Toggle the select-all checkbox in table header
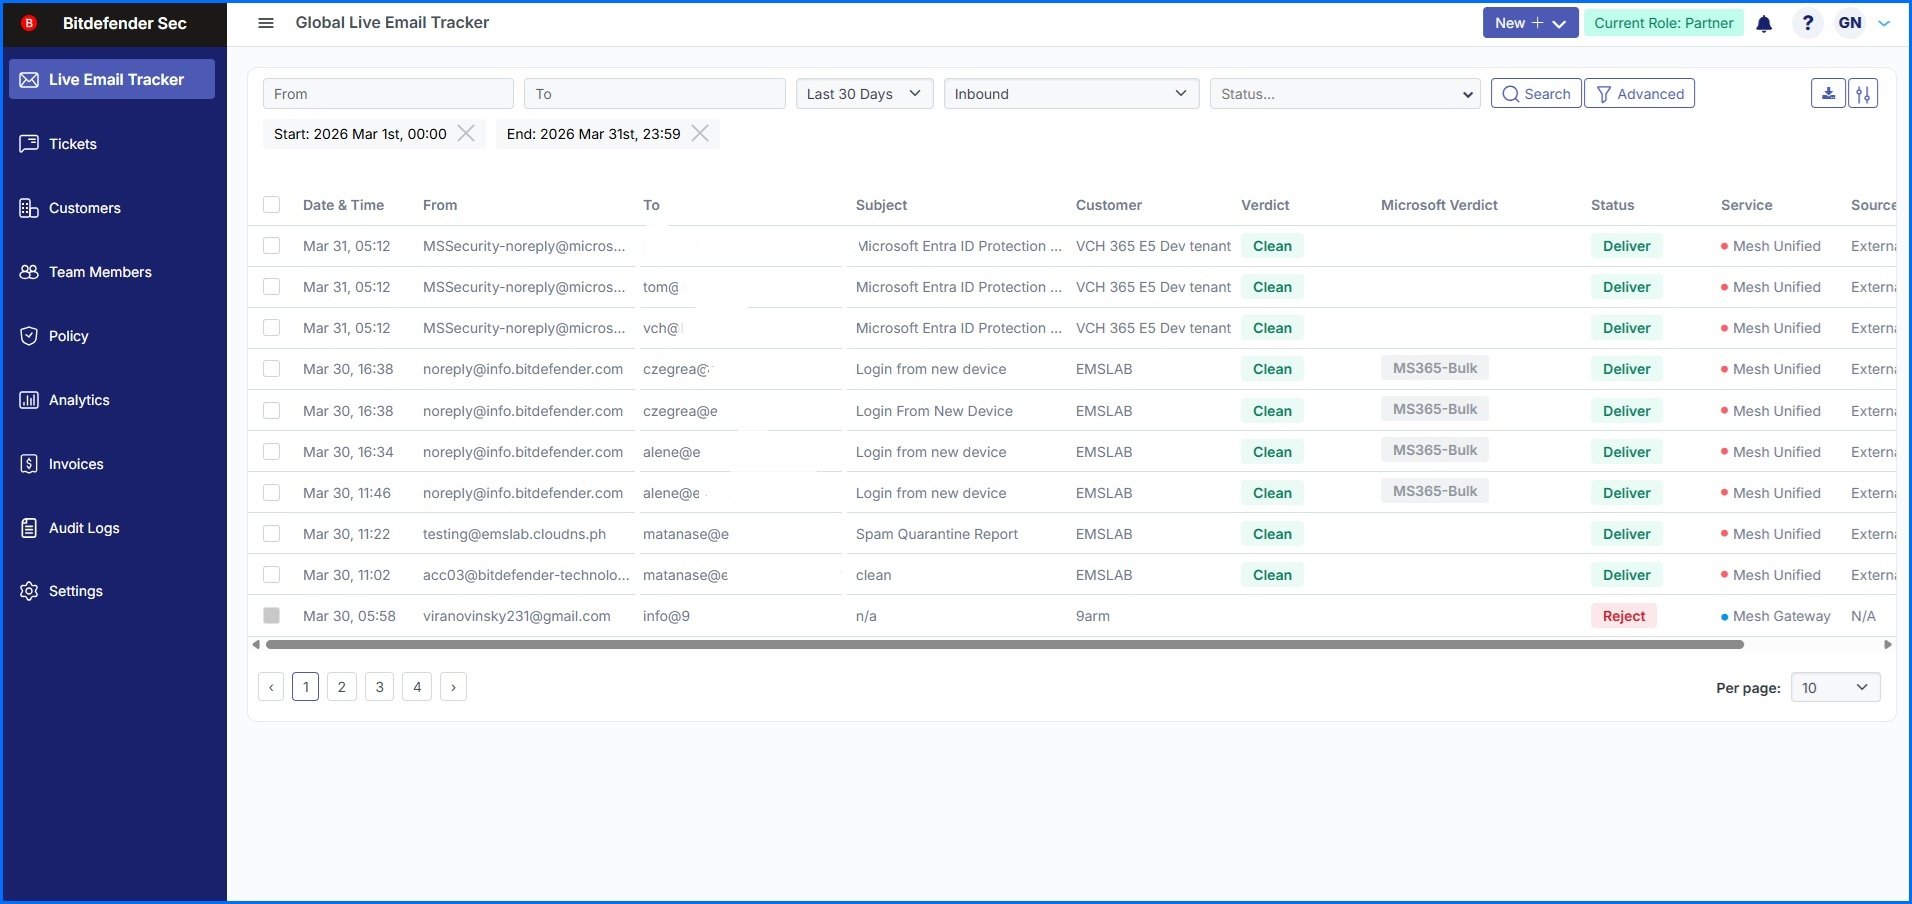Image resolution: width=1912 pixels, height=904 pixels. coord(271,204)
